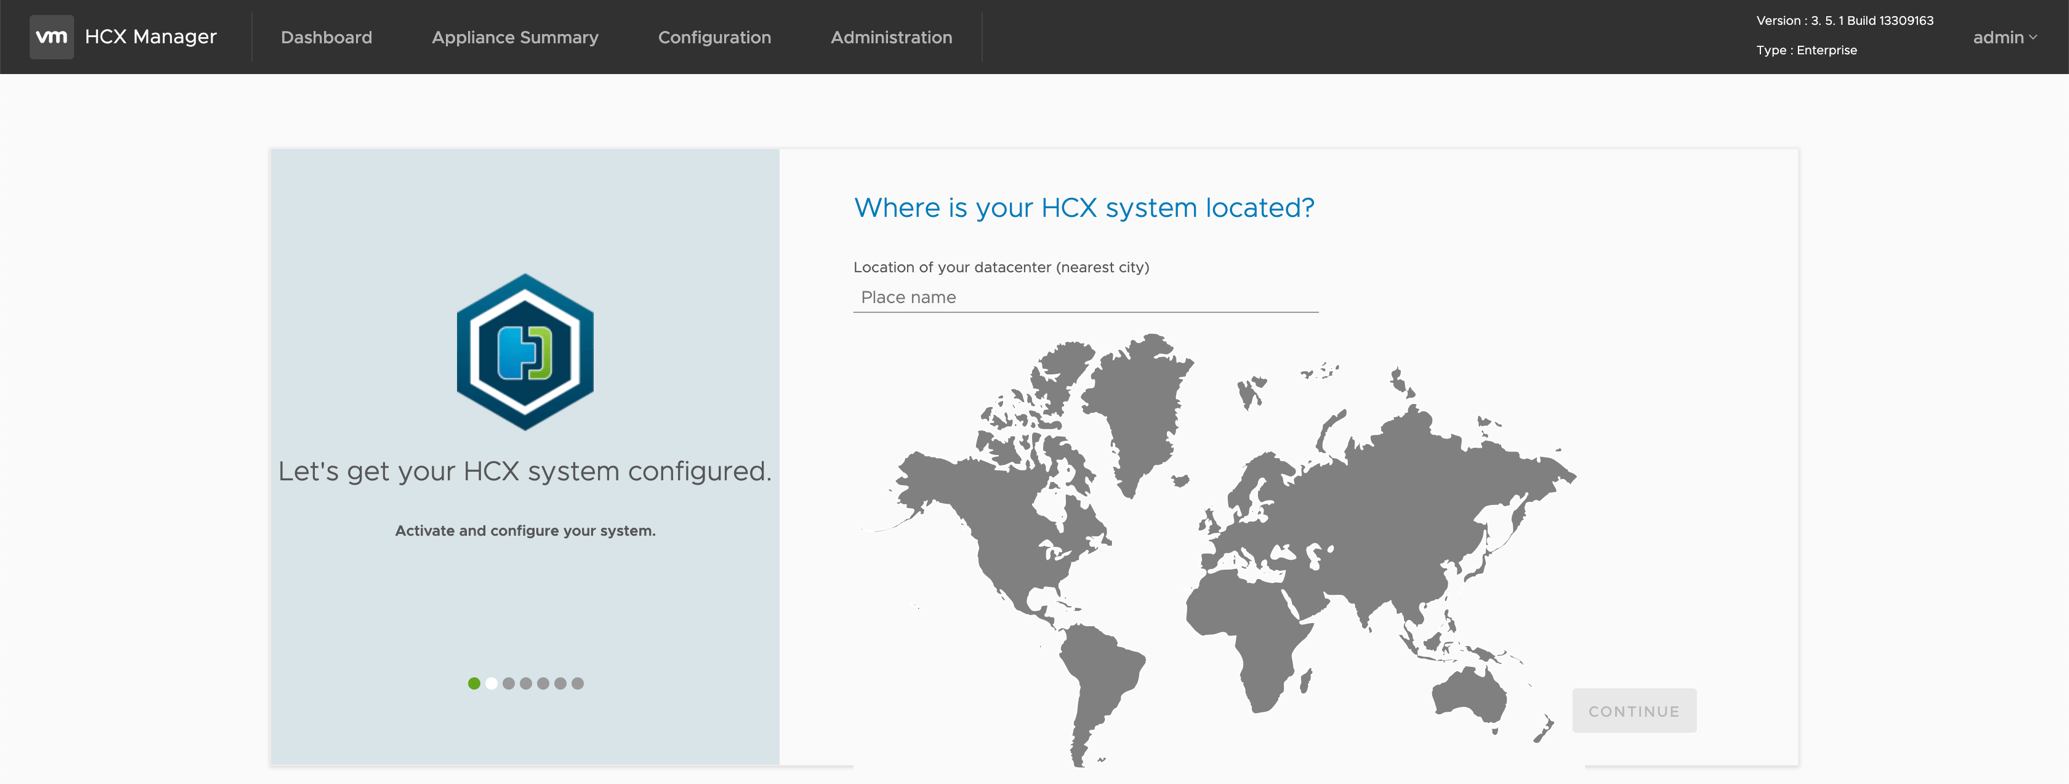2069x784 pixels.
Task: Select the white second step dot
Action: (491, 684)
